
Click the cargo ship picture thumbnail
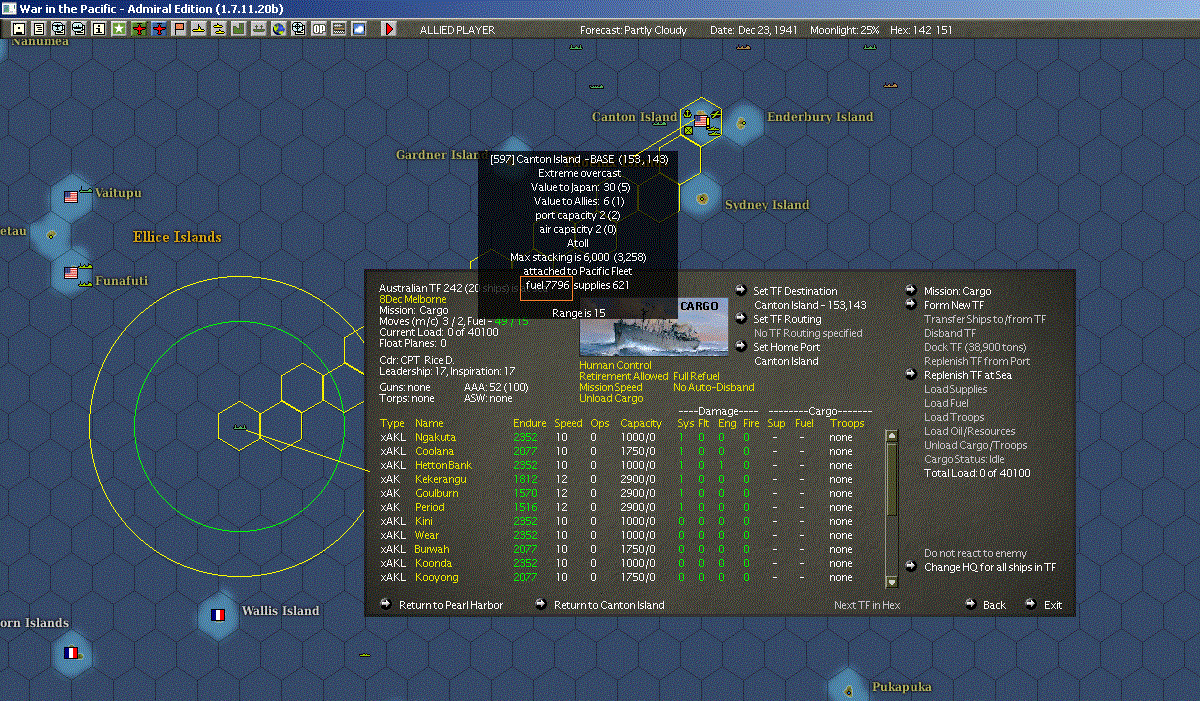pos(654,326)
